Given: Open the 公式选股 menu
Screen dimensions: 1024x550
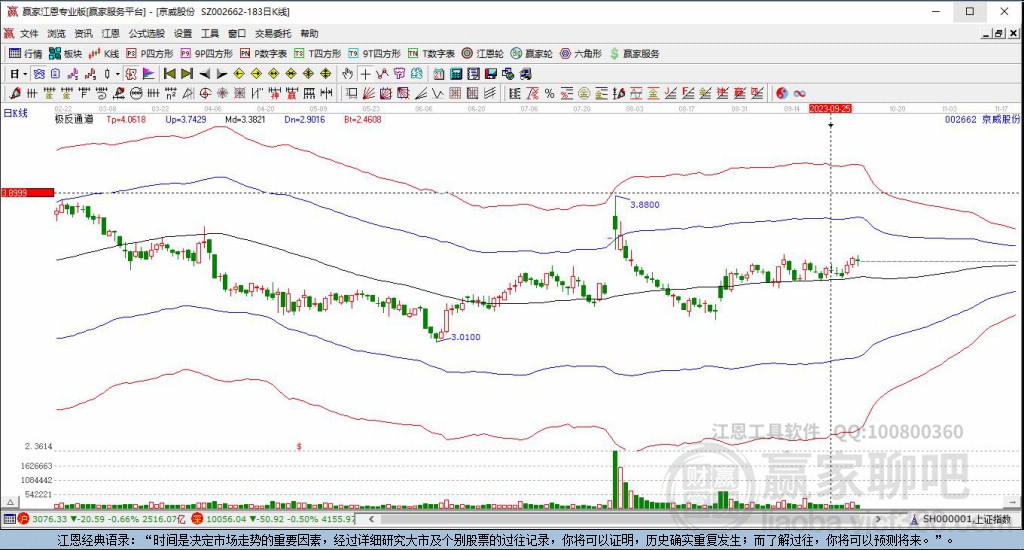Looking at the screenshot, I should [146, 33].
